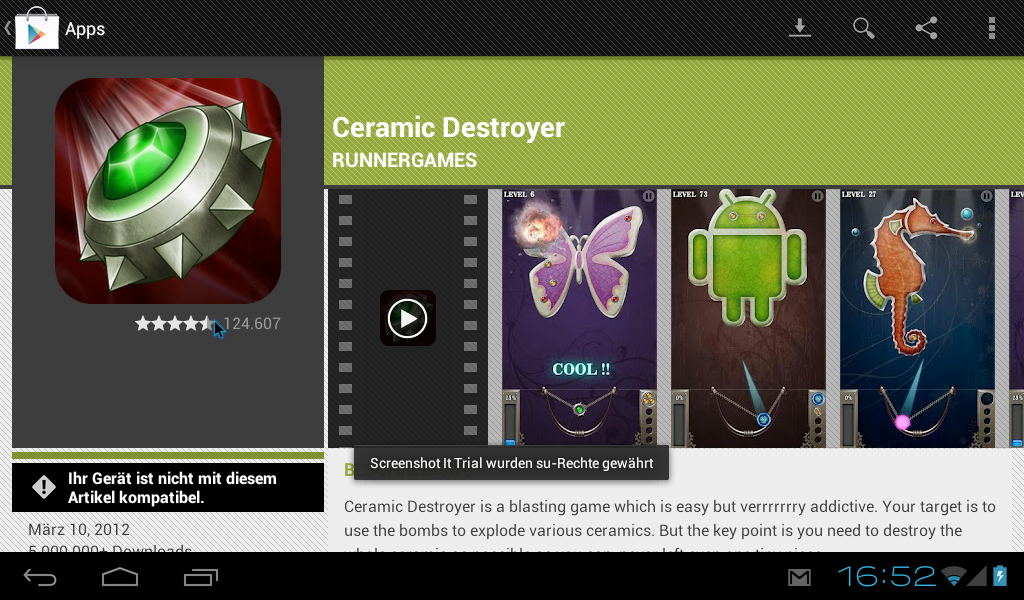Share this app via share icon
Screen dimensions: 1024x600
pos(926,28)
